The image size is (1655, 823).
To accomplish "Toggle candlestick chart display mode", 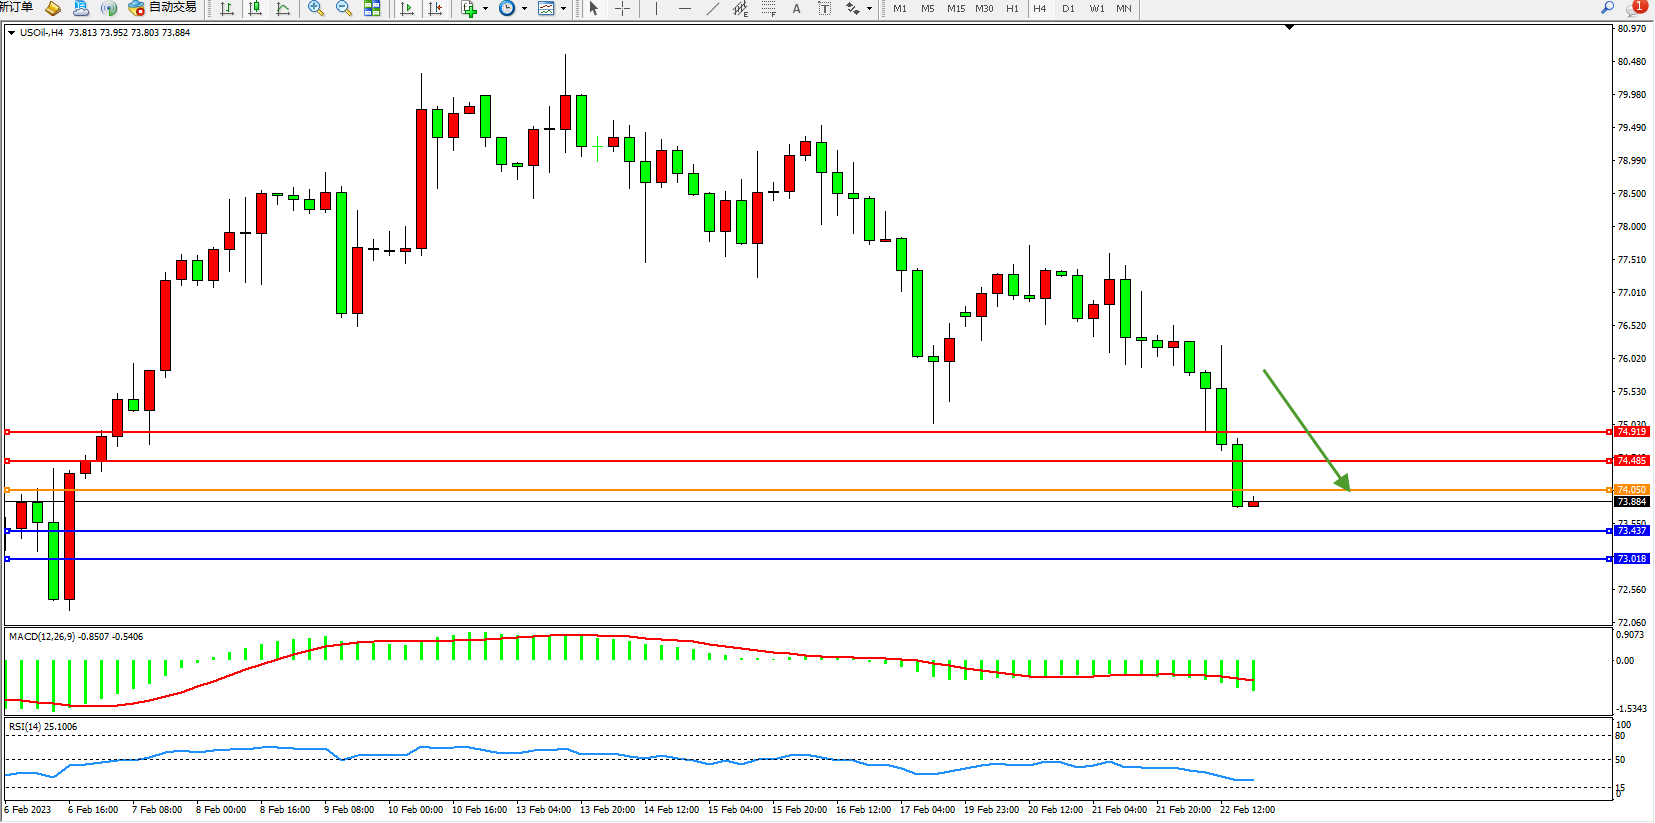I will click(255, 9).
